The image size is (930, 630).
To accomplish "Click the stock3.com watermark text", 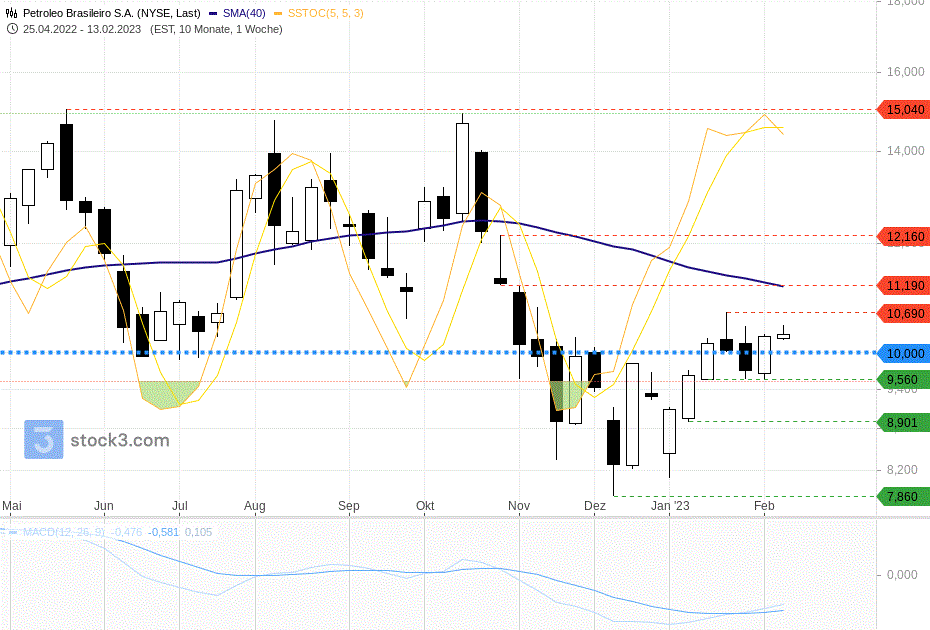I will [x=119, y=440].
